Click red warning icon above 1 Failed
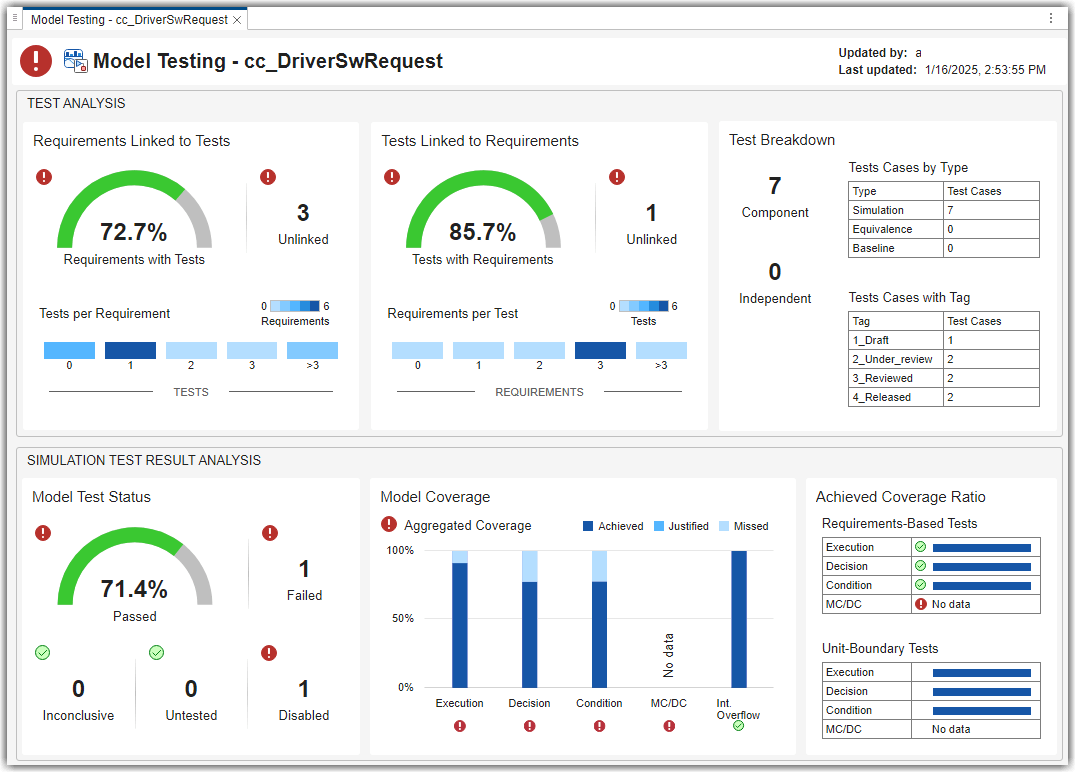Image resolution: width=1076 pixels, height=773 pixels. pyautogui.click(x=270, y=533)
